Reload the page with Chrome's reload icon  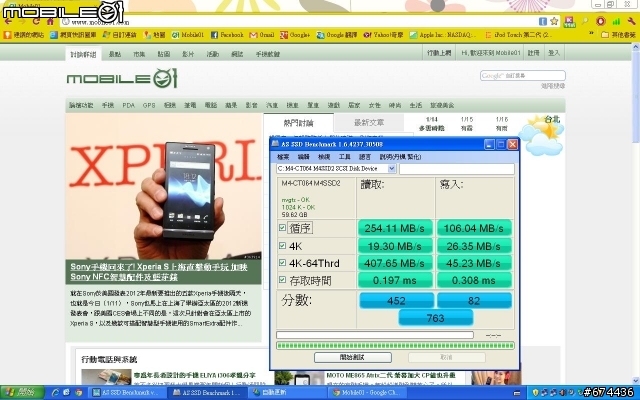37,21
